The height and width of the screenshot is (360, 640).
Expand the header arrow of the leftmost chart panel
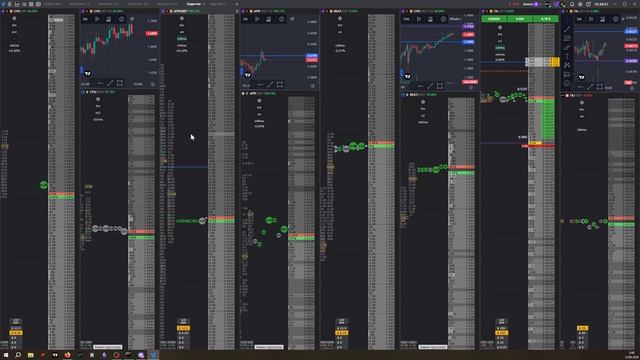[x=87, y=11]
